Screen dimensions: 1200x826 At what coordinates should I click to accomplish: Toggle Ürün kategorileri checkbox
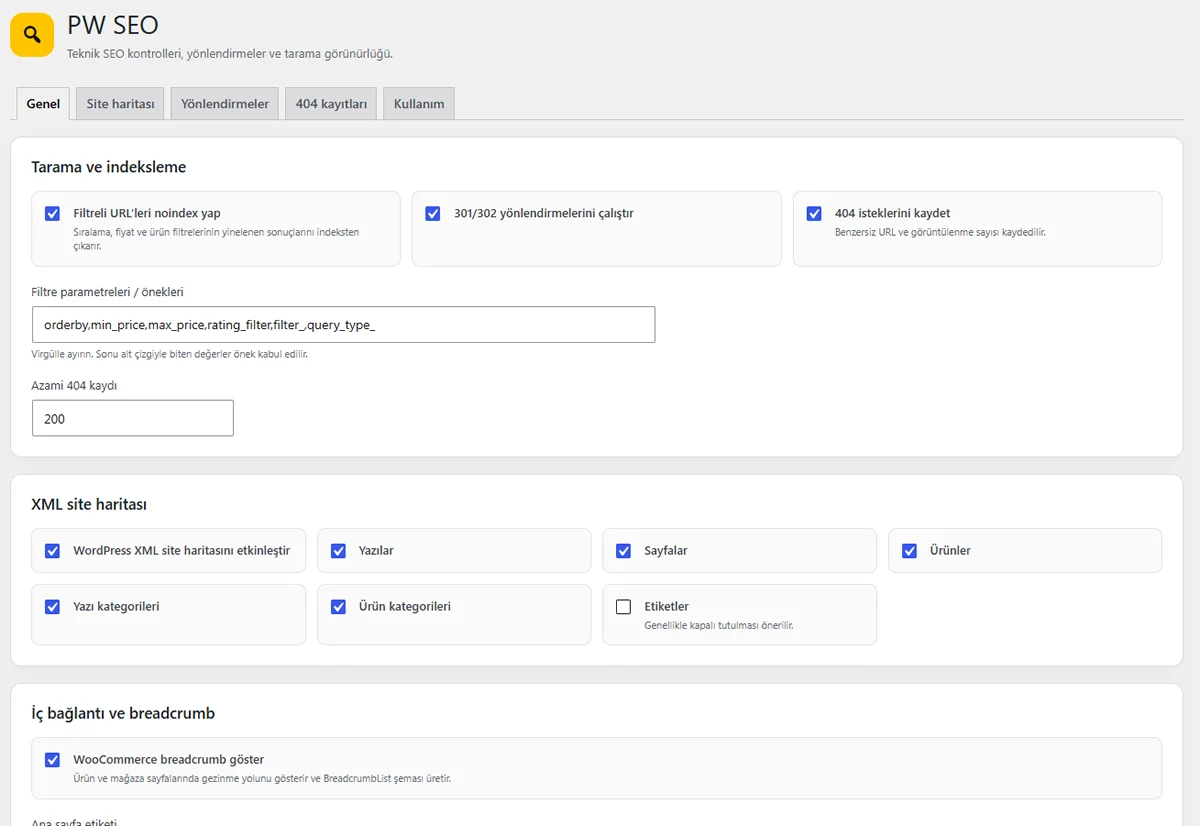click(x=338, y=607)
